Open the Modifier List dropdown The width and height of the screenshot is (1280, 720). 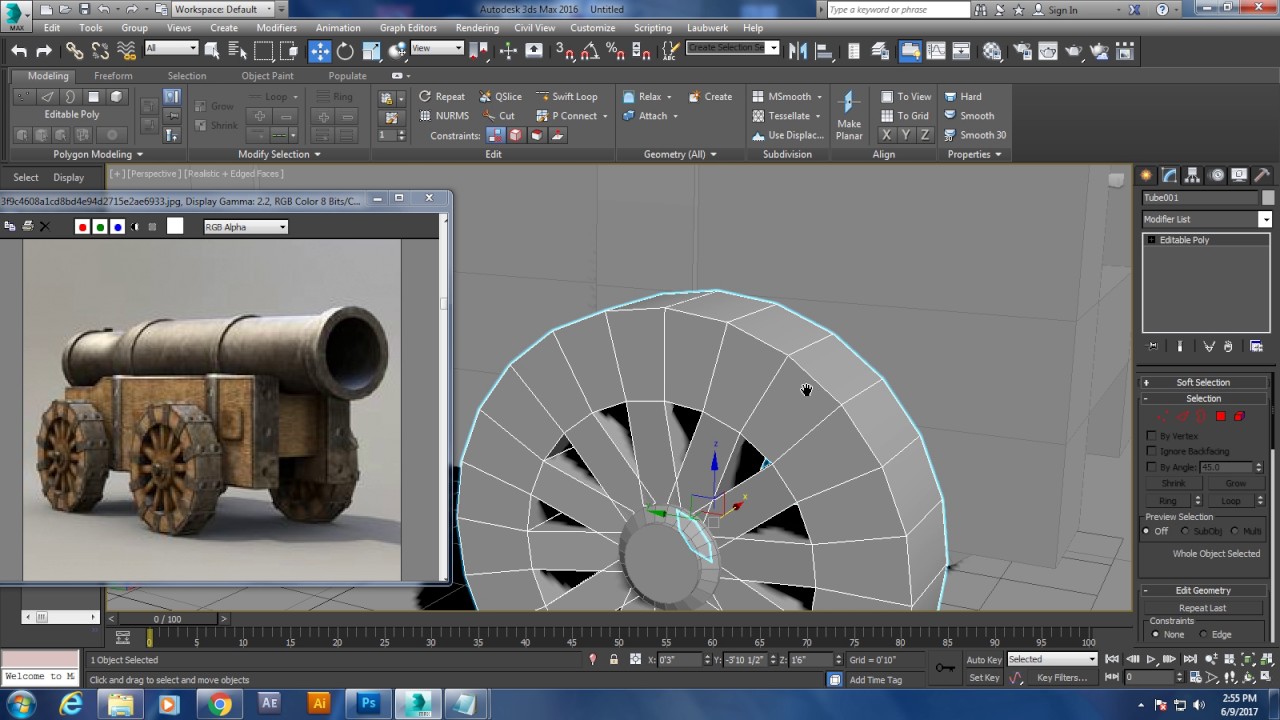[1207, 219]
